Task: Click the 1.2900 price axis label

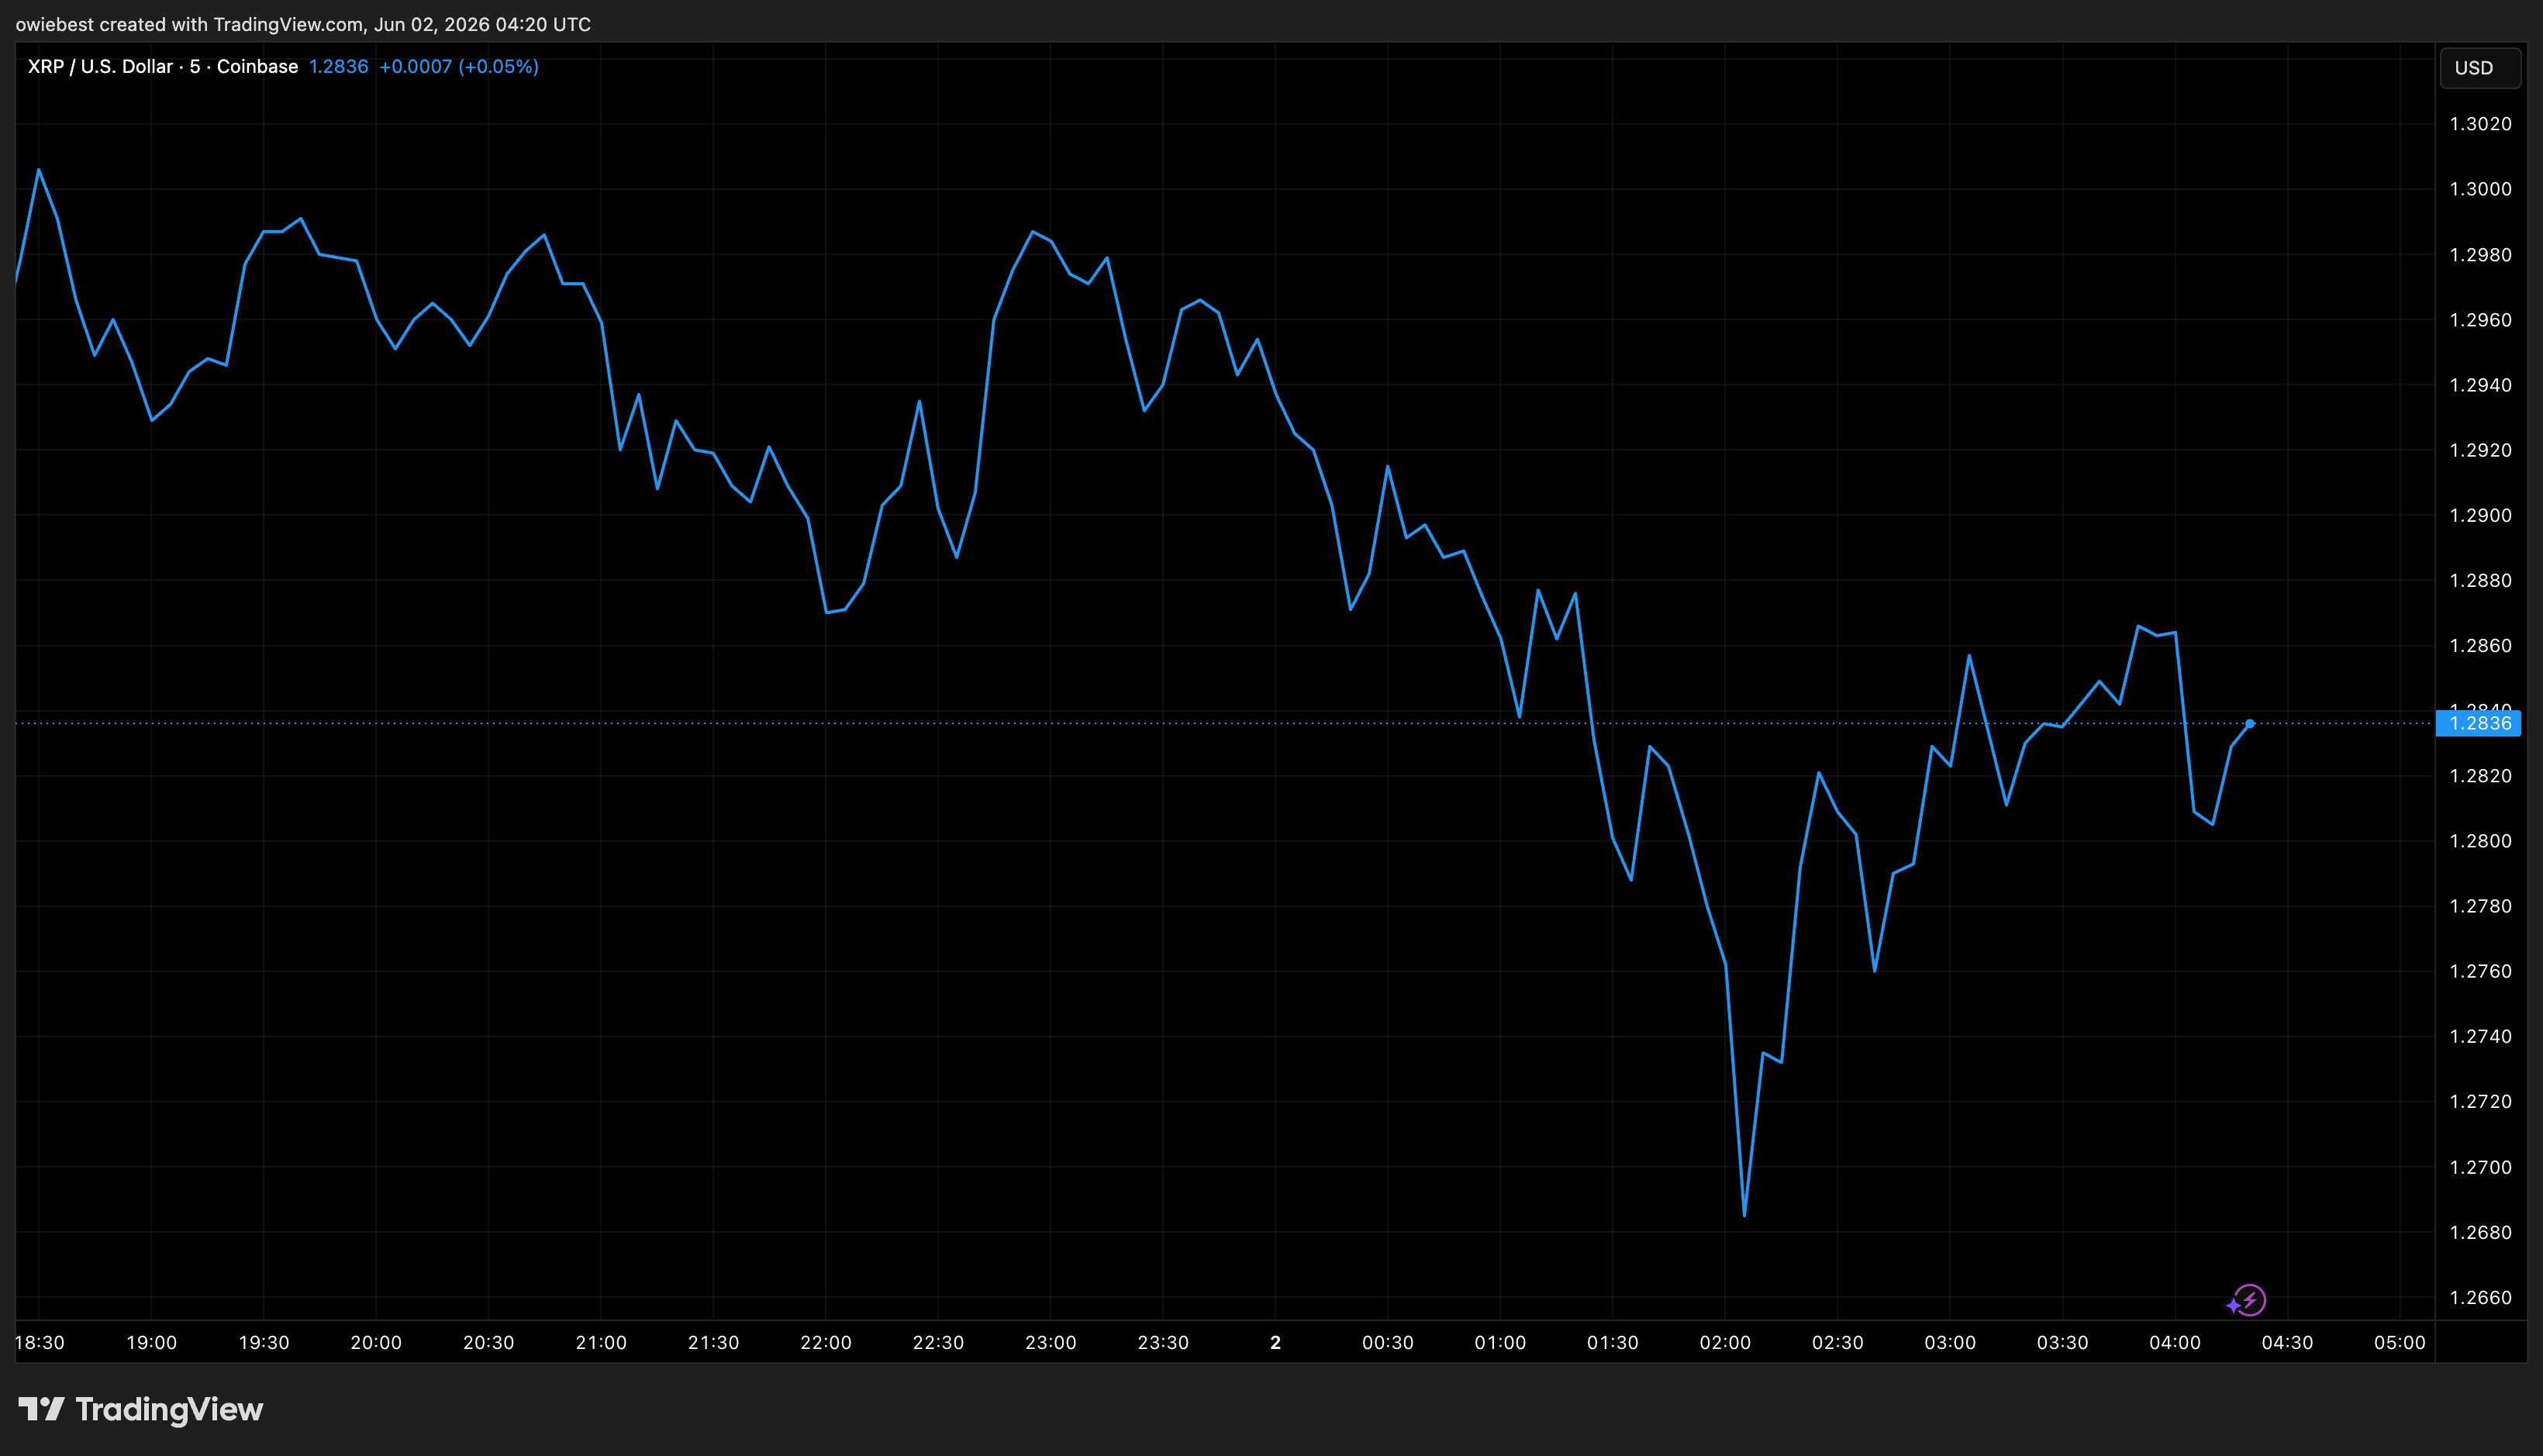Action: [x=2480, y=515]
